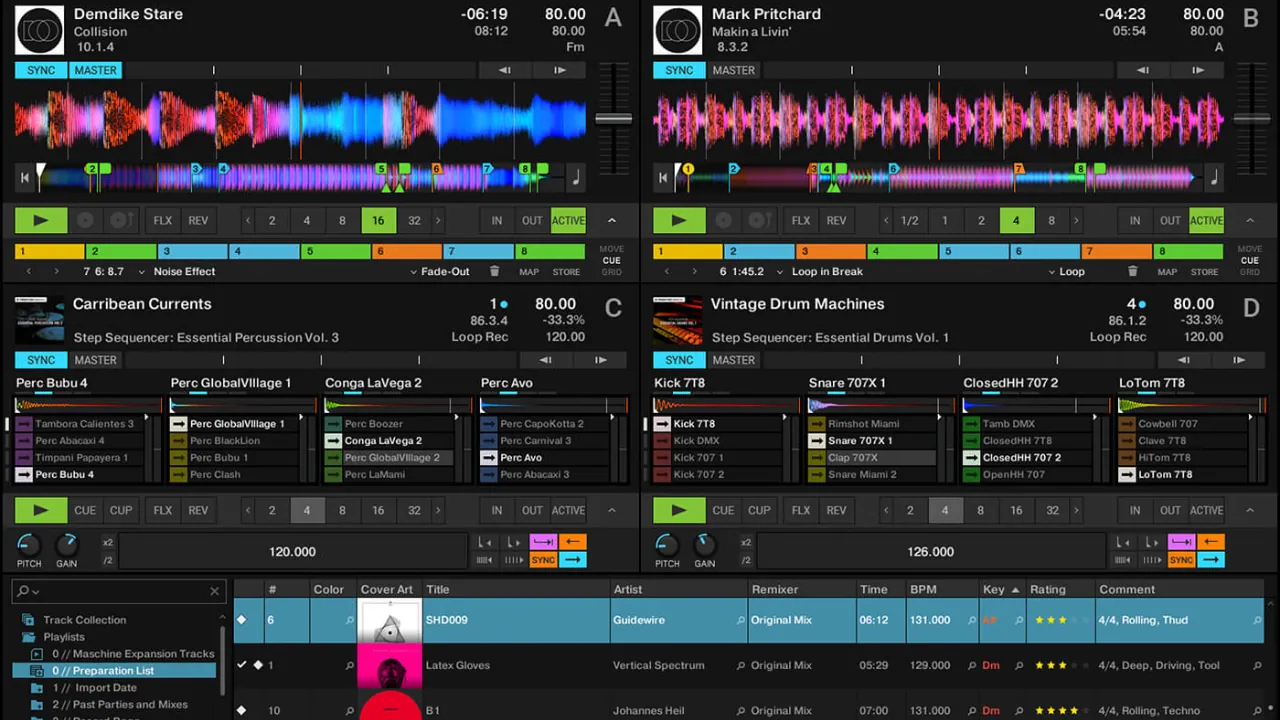Screen dimensions: 1280x720
Task: Double the tempo with x2 on Deck D
Action: click(x=746, y=543)
